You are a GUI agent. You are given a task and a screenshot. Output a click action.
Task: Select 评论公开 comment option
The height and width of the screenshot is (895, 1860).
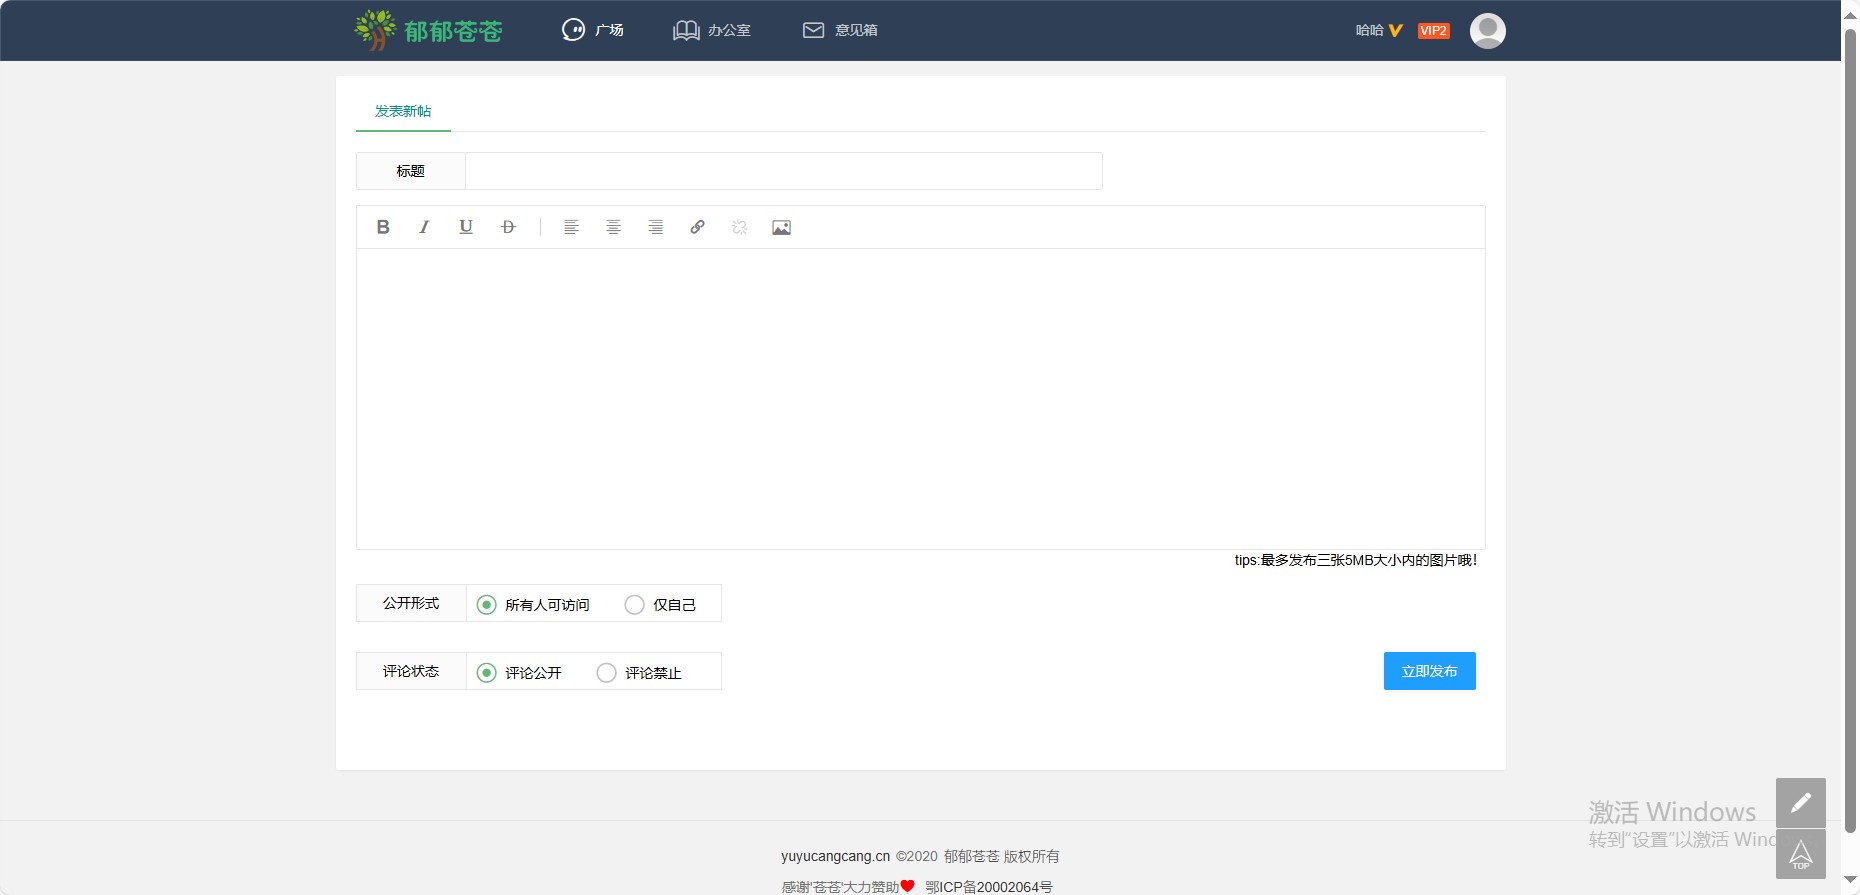[519, 672]
